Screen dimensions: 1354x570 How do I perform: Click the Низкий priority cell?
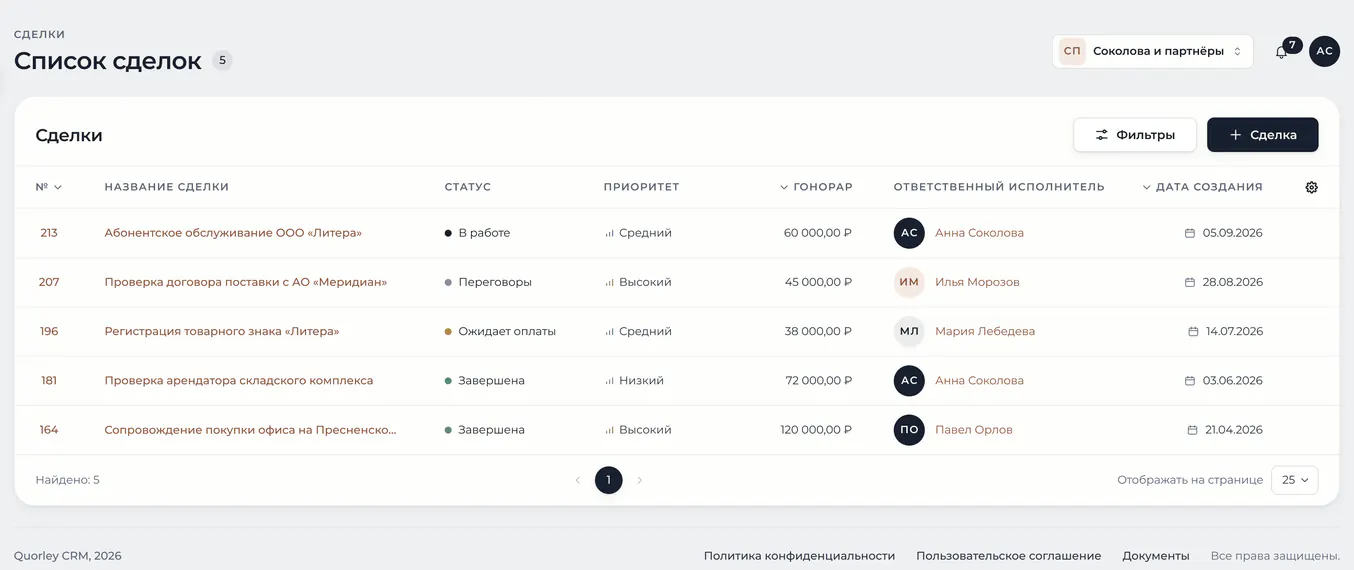[634, 380]
